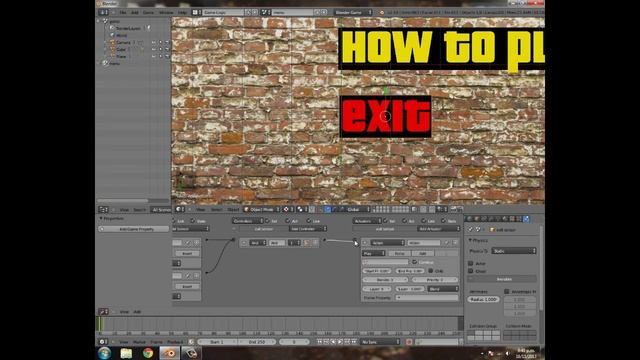Open the Add Controller dropdown
Viewport: 640px width, 360px height.
tap(308, 229)
